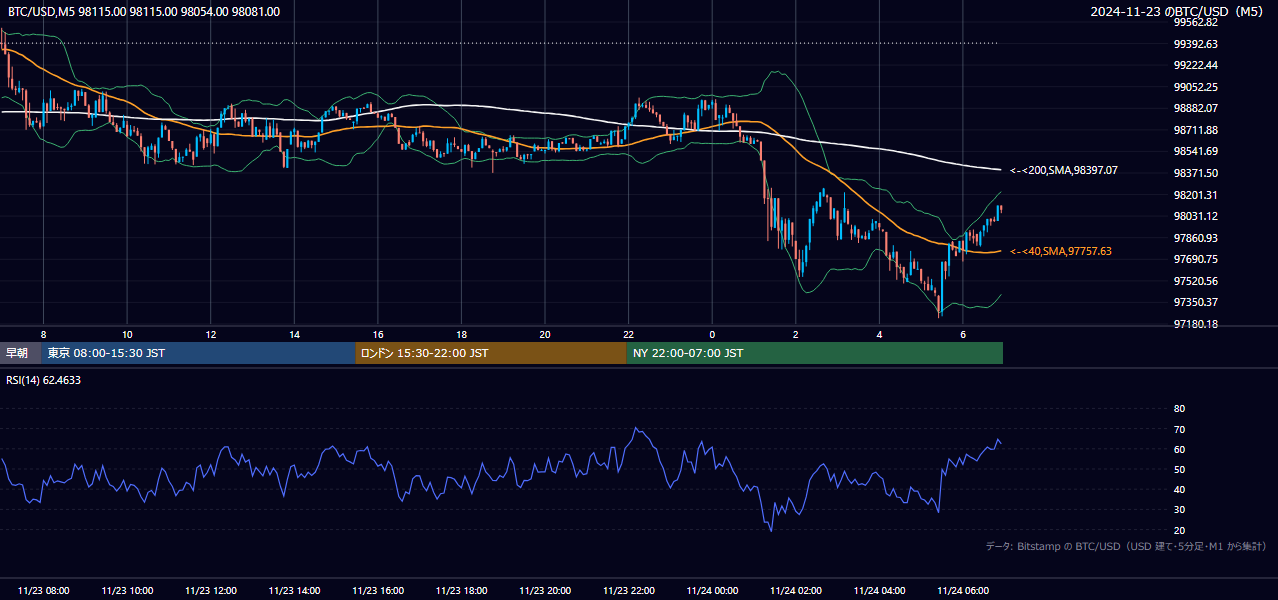
Task: Click the BTC/USD,M5 price header text
Action: click(x=144, y=12)
